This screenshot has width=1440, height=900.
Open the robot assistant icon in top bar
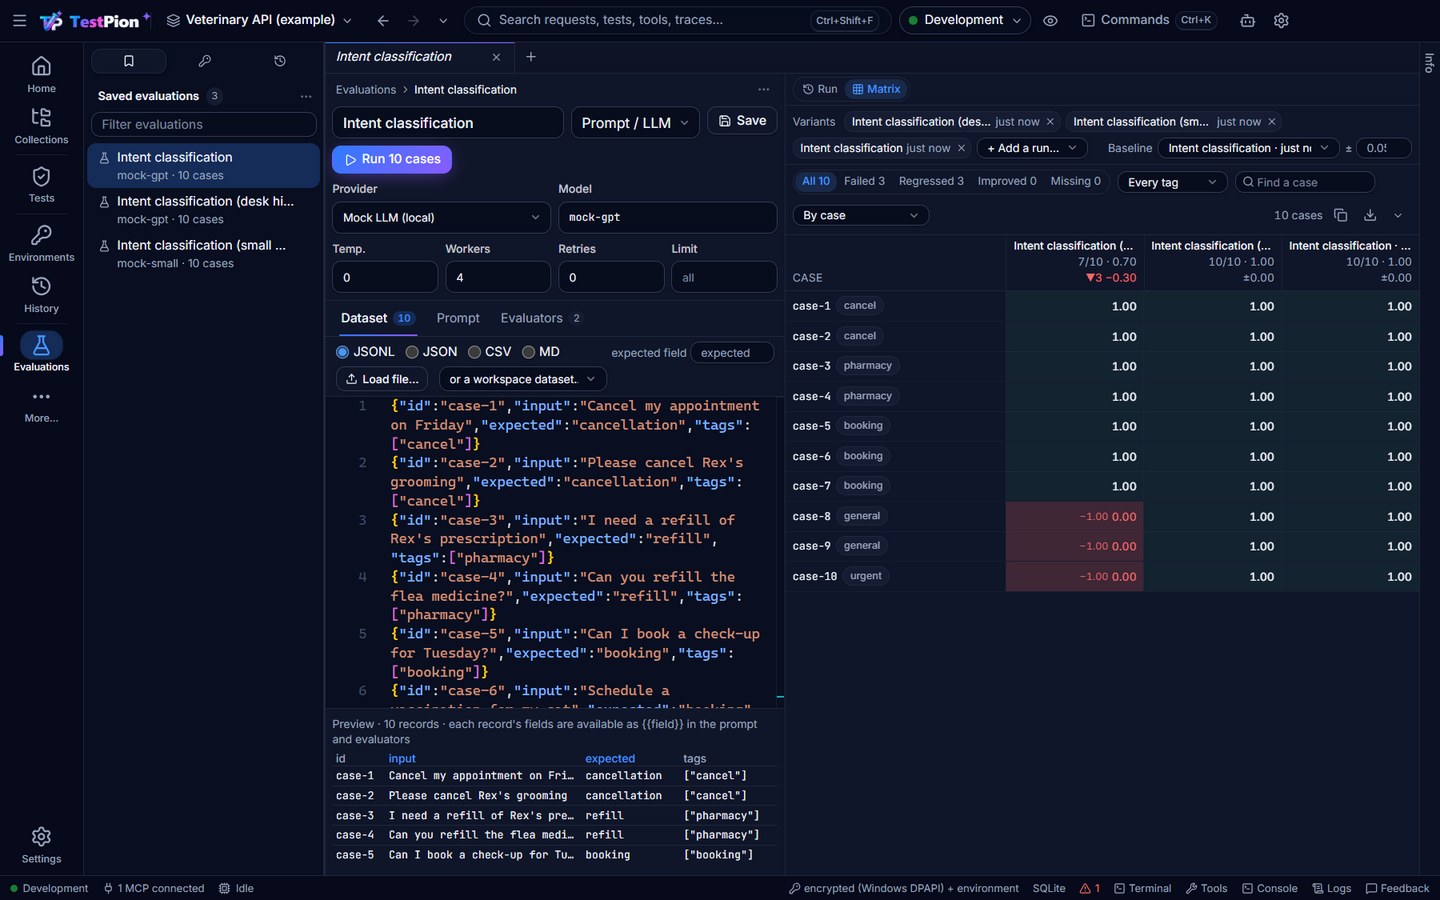[1247, 20]
